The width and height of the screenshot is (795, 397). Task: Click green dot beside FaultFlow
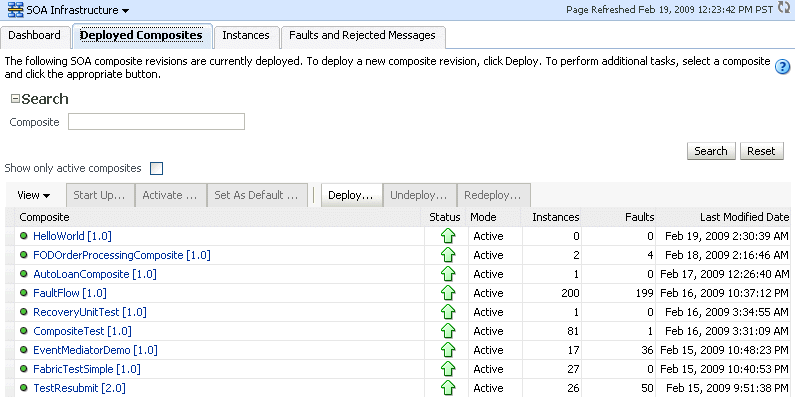[23, 293]
